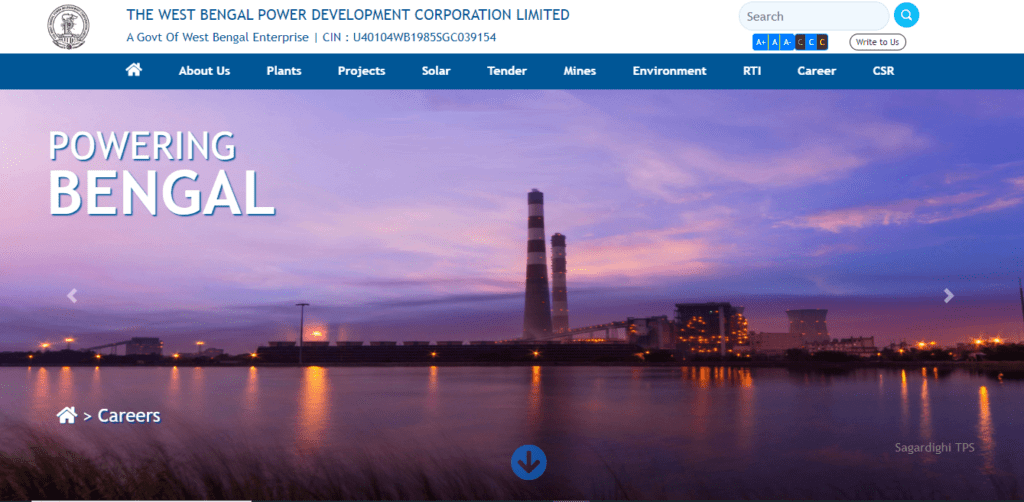The image size is (1024, 502).
Task: Click the POWERING BENGAL banner heading
Action: coord(162,173)
